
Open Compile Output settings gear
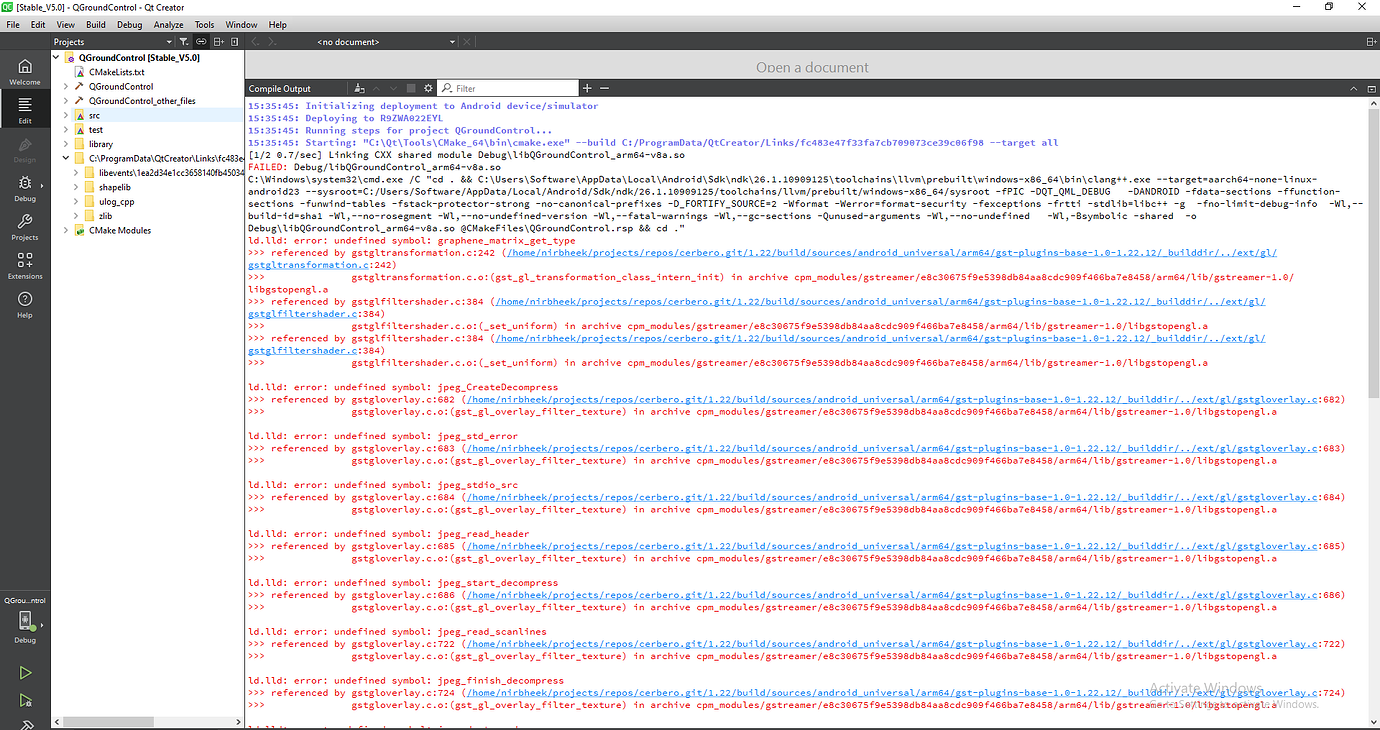(428, 88)
